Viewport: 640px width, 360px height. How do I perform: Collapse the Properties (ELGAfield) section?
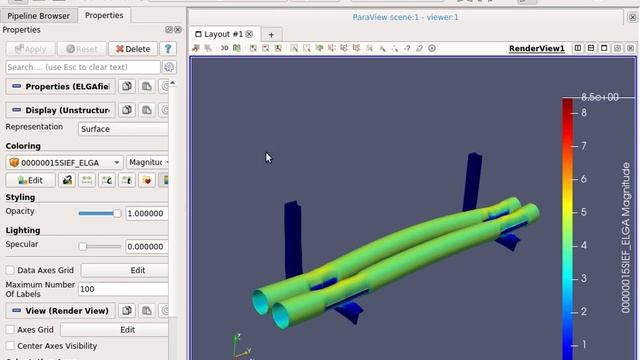61,86
